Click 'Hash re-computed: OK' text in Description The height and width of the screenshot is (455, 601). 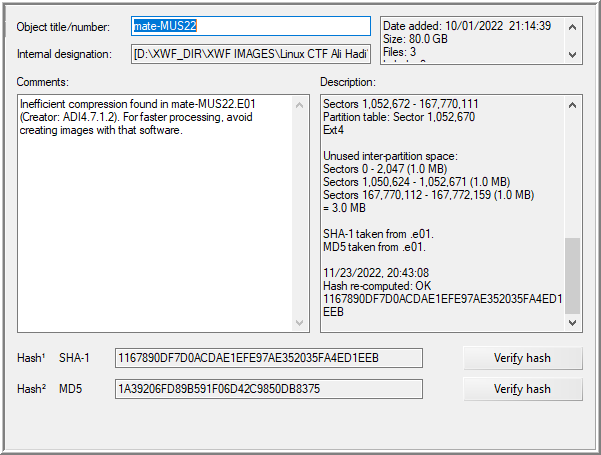[x=379, y=285]
